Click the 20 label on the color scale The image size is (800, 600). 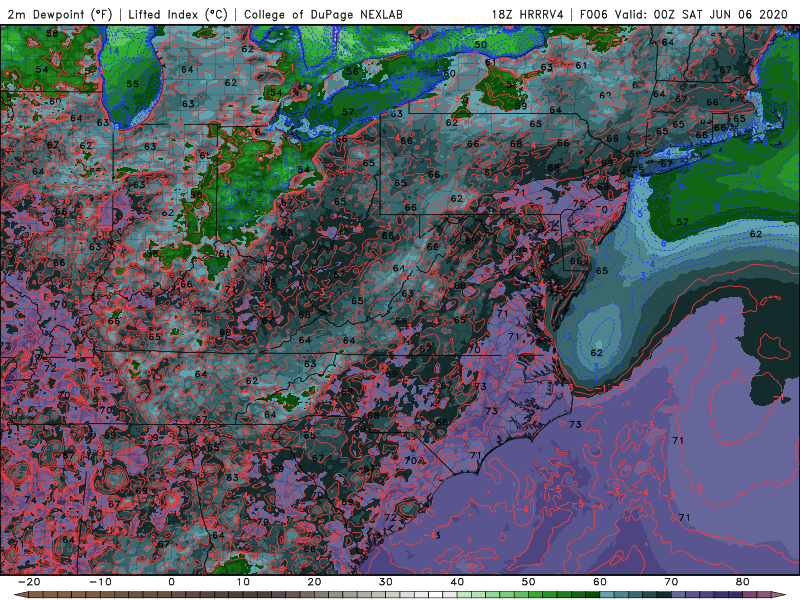click(x=314, y=582)
